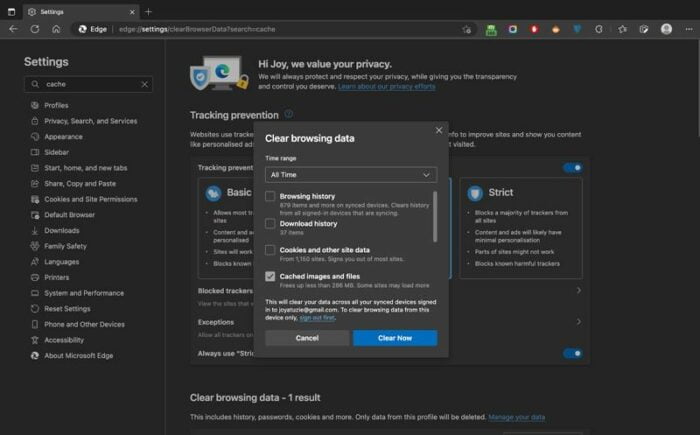The height and width of the screenshot is (435, 700).
Task: Check the Download history checkbox
Action: [x=270, y=223]
